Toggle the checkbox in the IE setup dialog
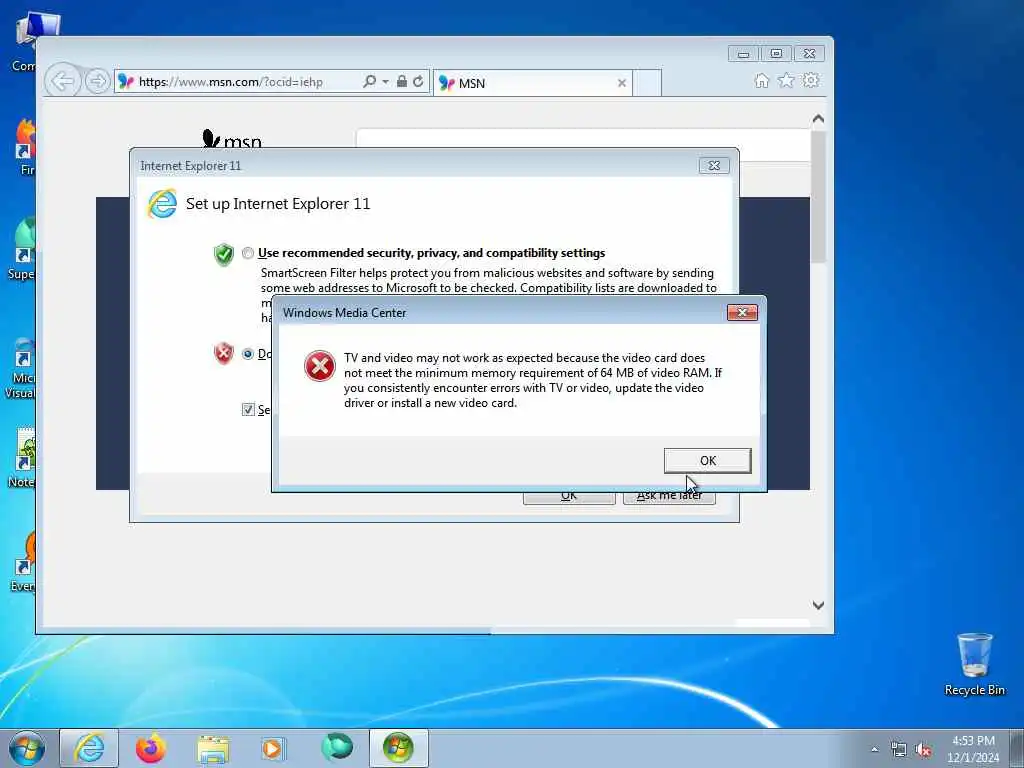The width and height of the screenshot is (1024, 768). tap(248, 409)
